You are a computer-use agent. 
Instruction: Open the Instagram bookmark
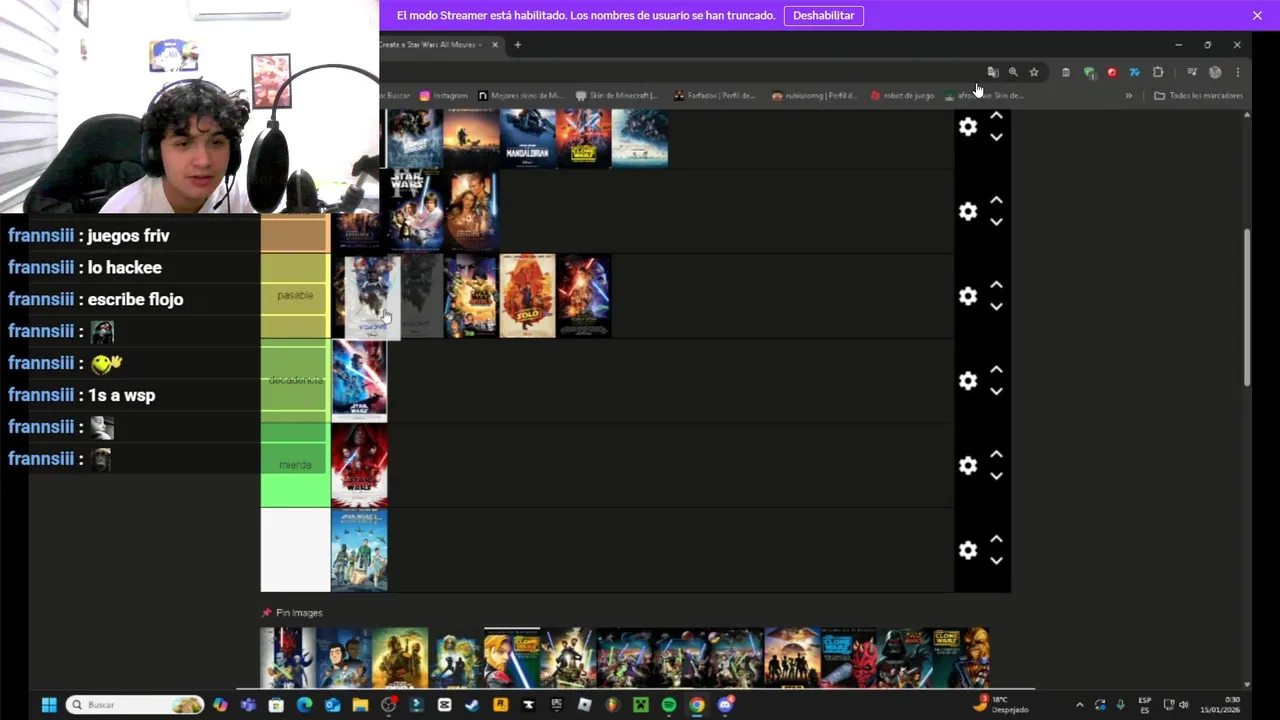pos(444,96)
